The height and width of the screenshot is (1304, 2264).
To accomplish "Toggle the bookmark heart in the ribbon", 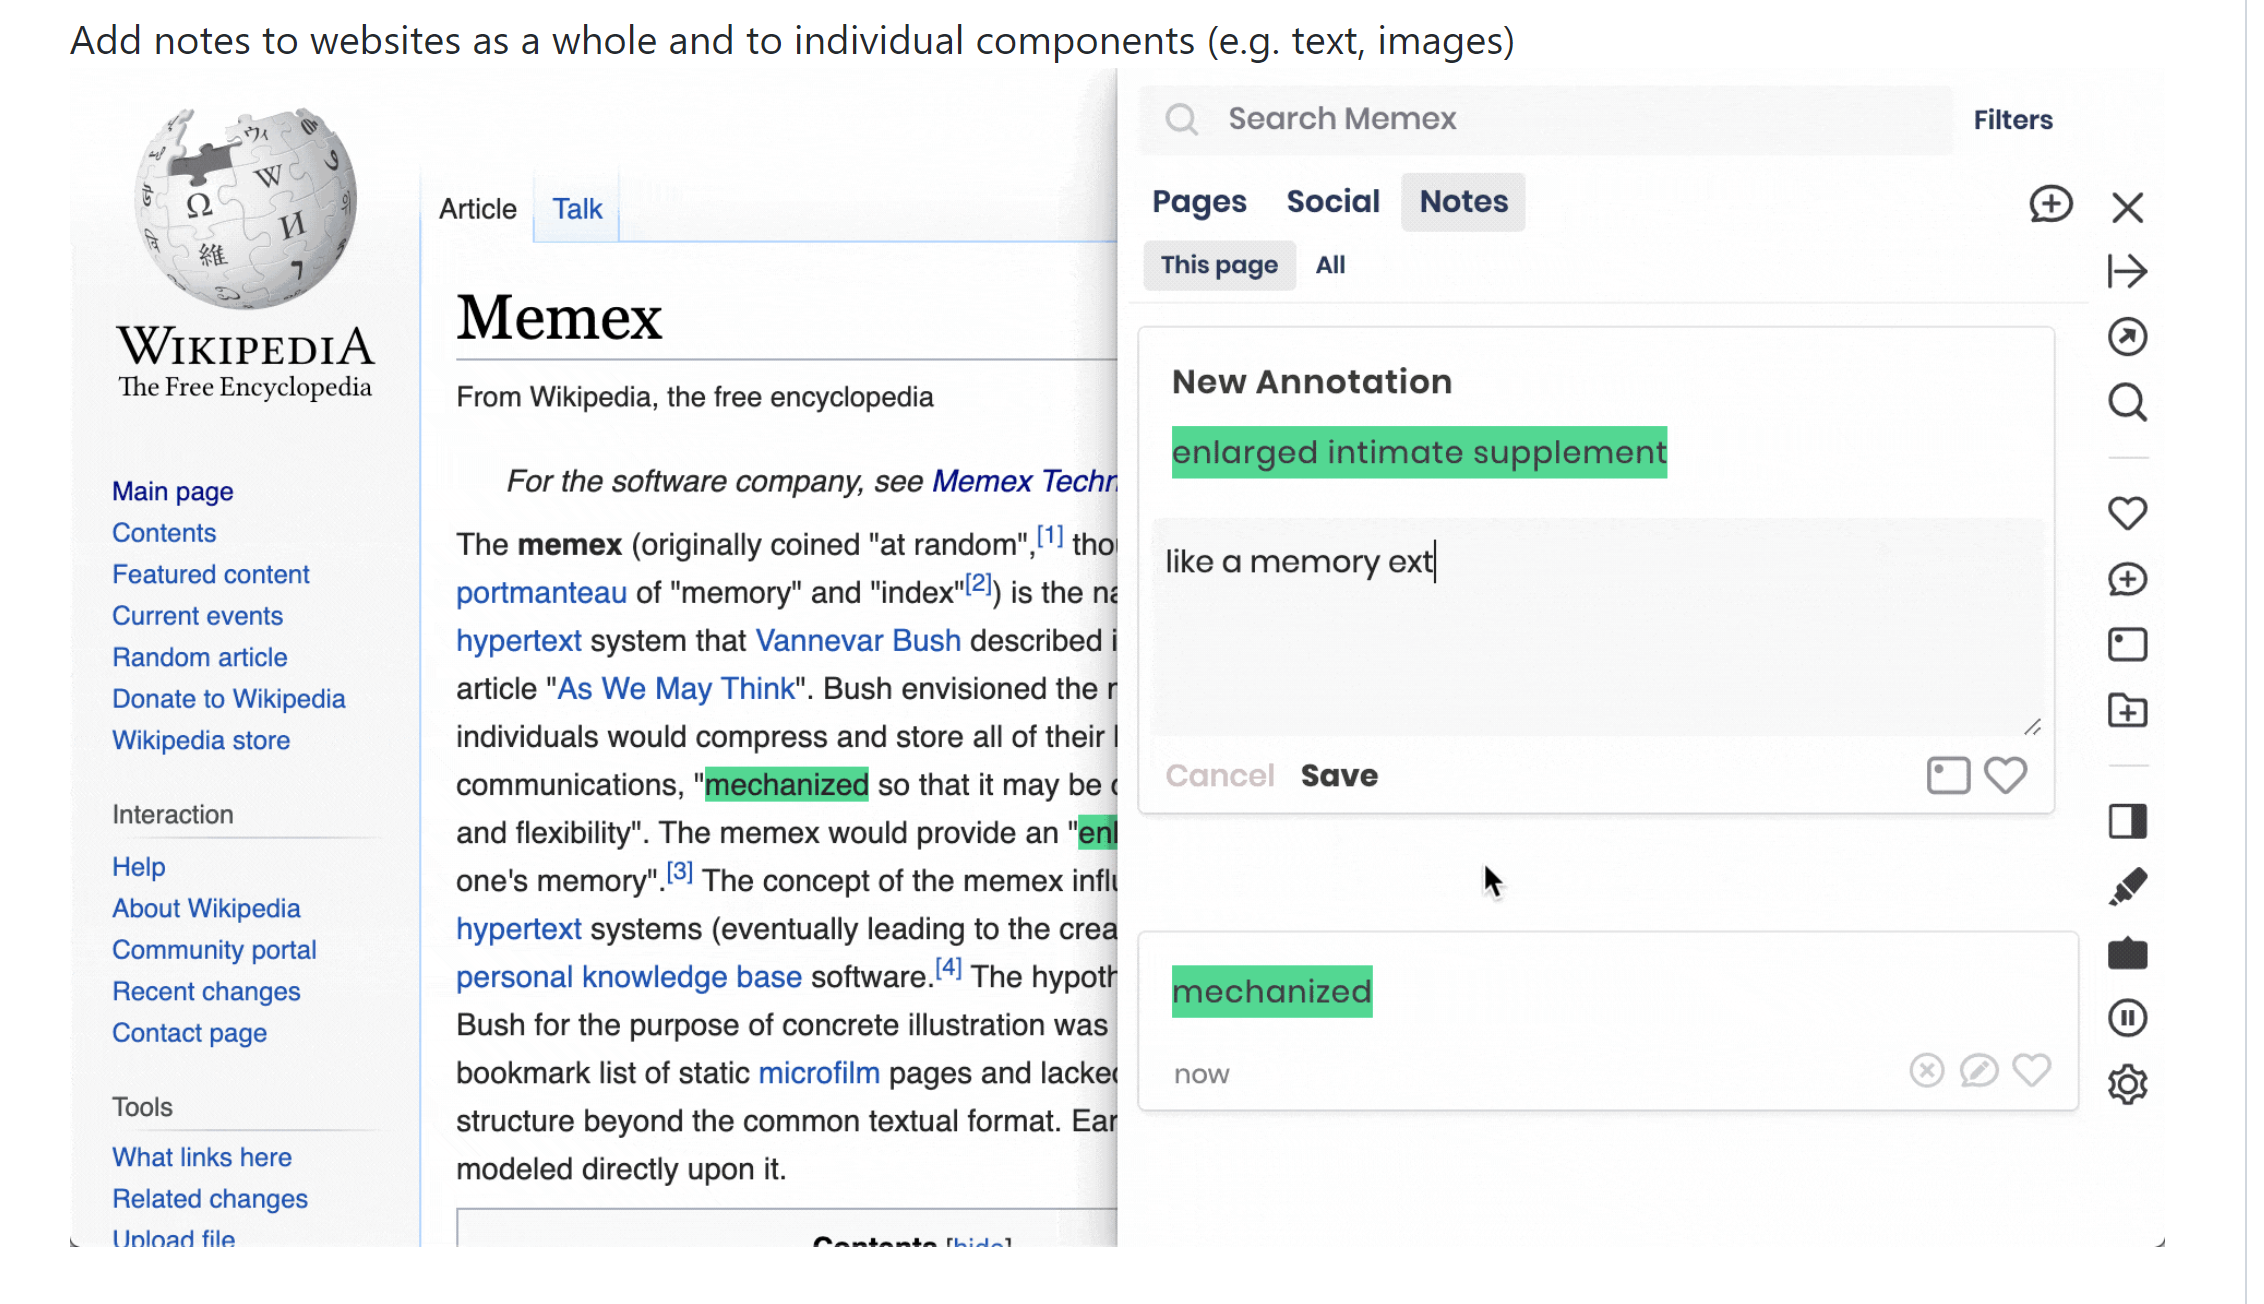I will [2127, 513].
